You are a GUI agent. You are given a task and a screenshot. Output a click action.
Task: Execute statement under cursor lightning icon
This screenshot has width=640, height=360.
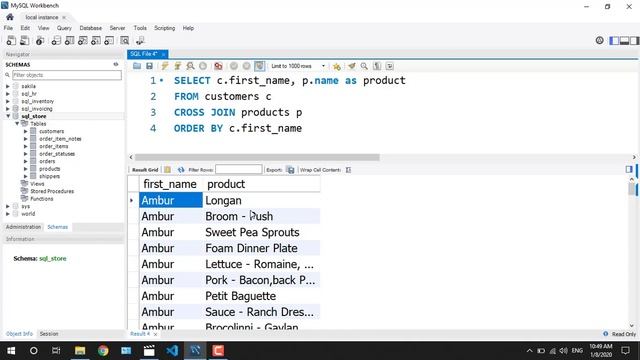178,66
